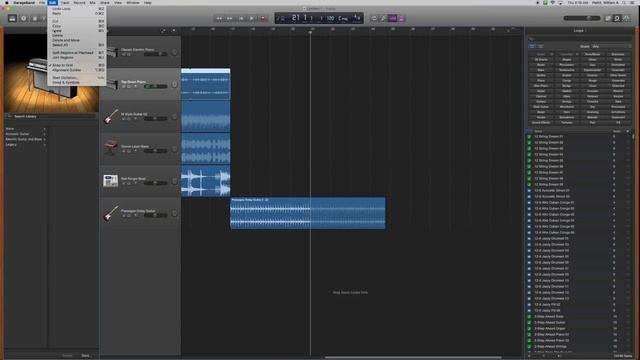
Task: Open the Record menu
Action: (x=79, y=2)
